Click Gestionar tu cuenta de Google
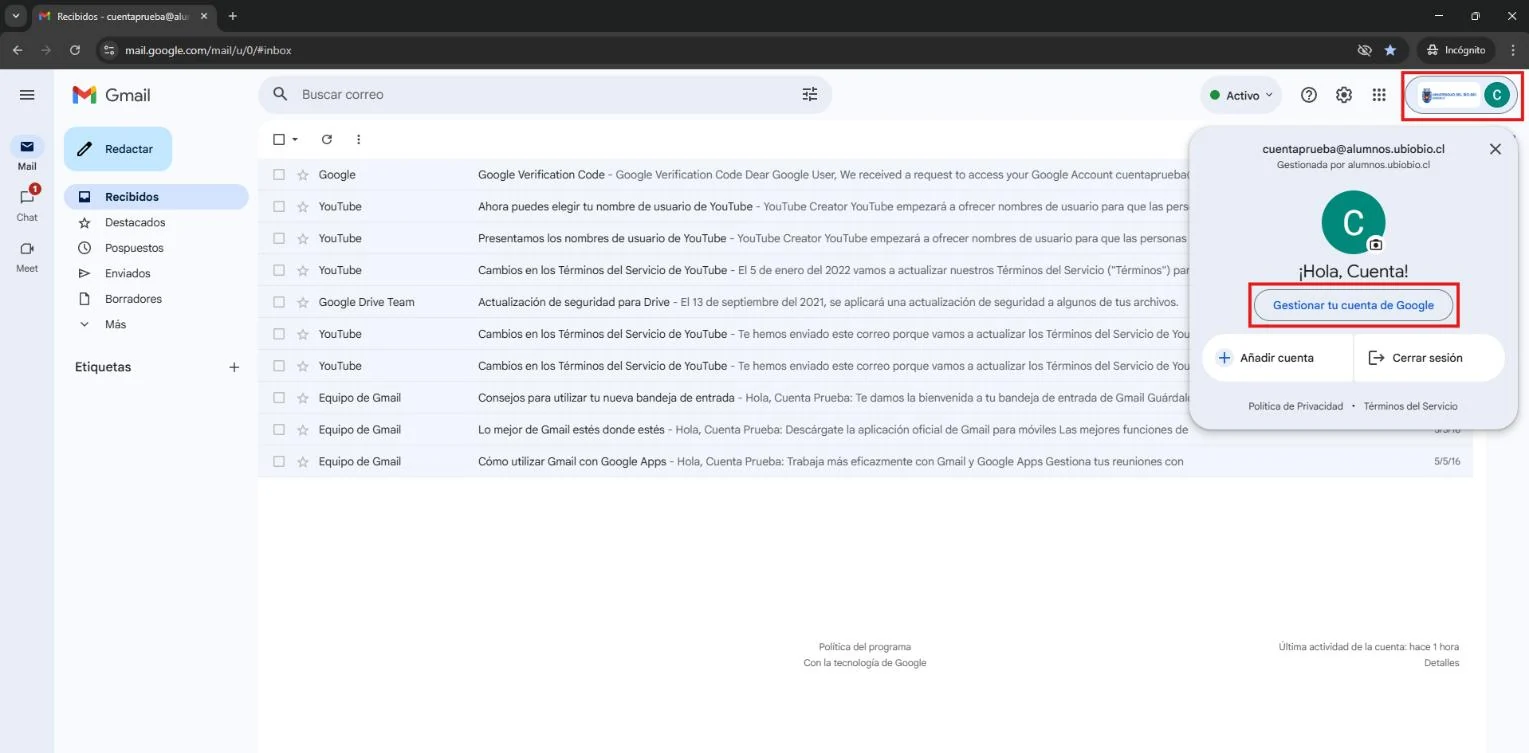The height and width of the screenshot is (753, 1529). (x=1353, y=305)
